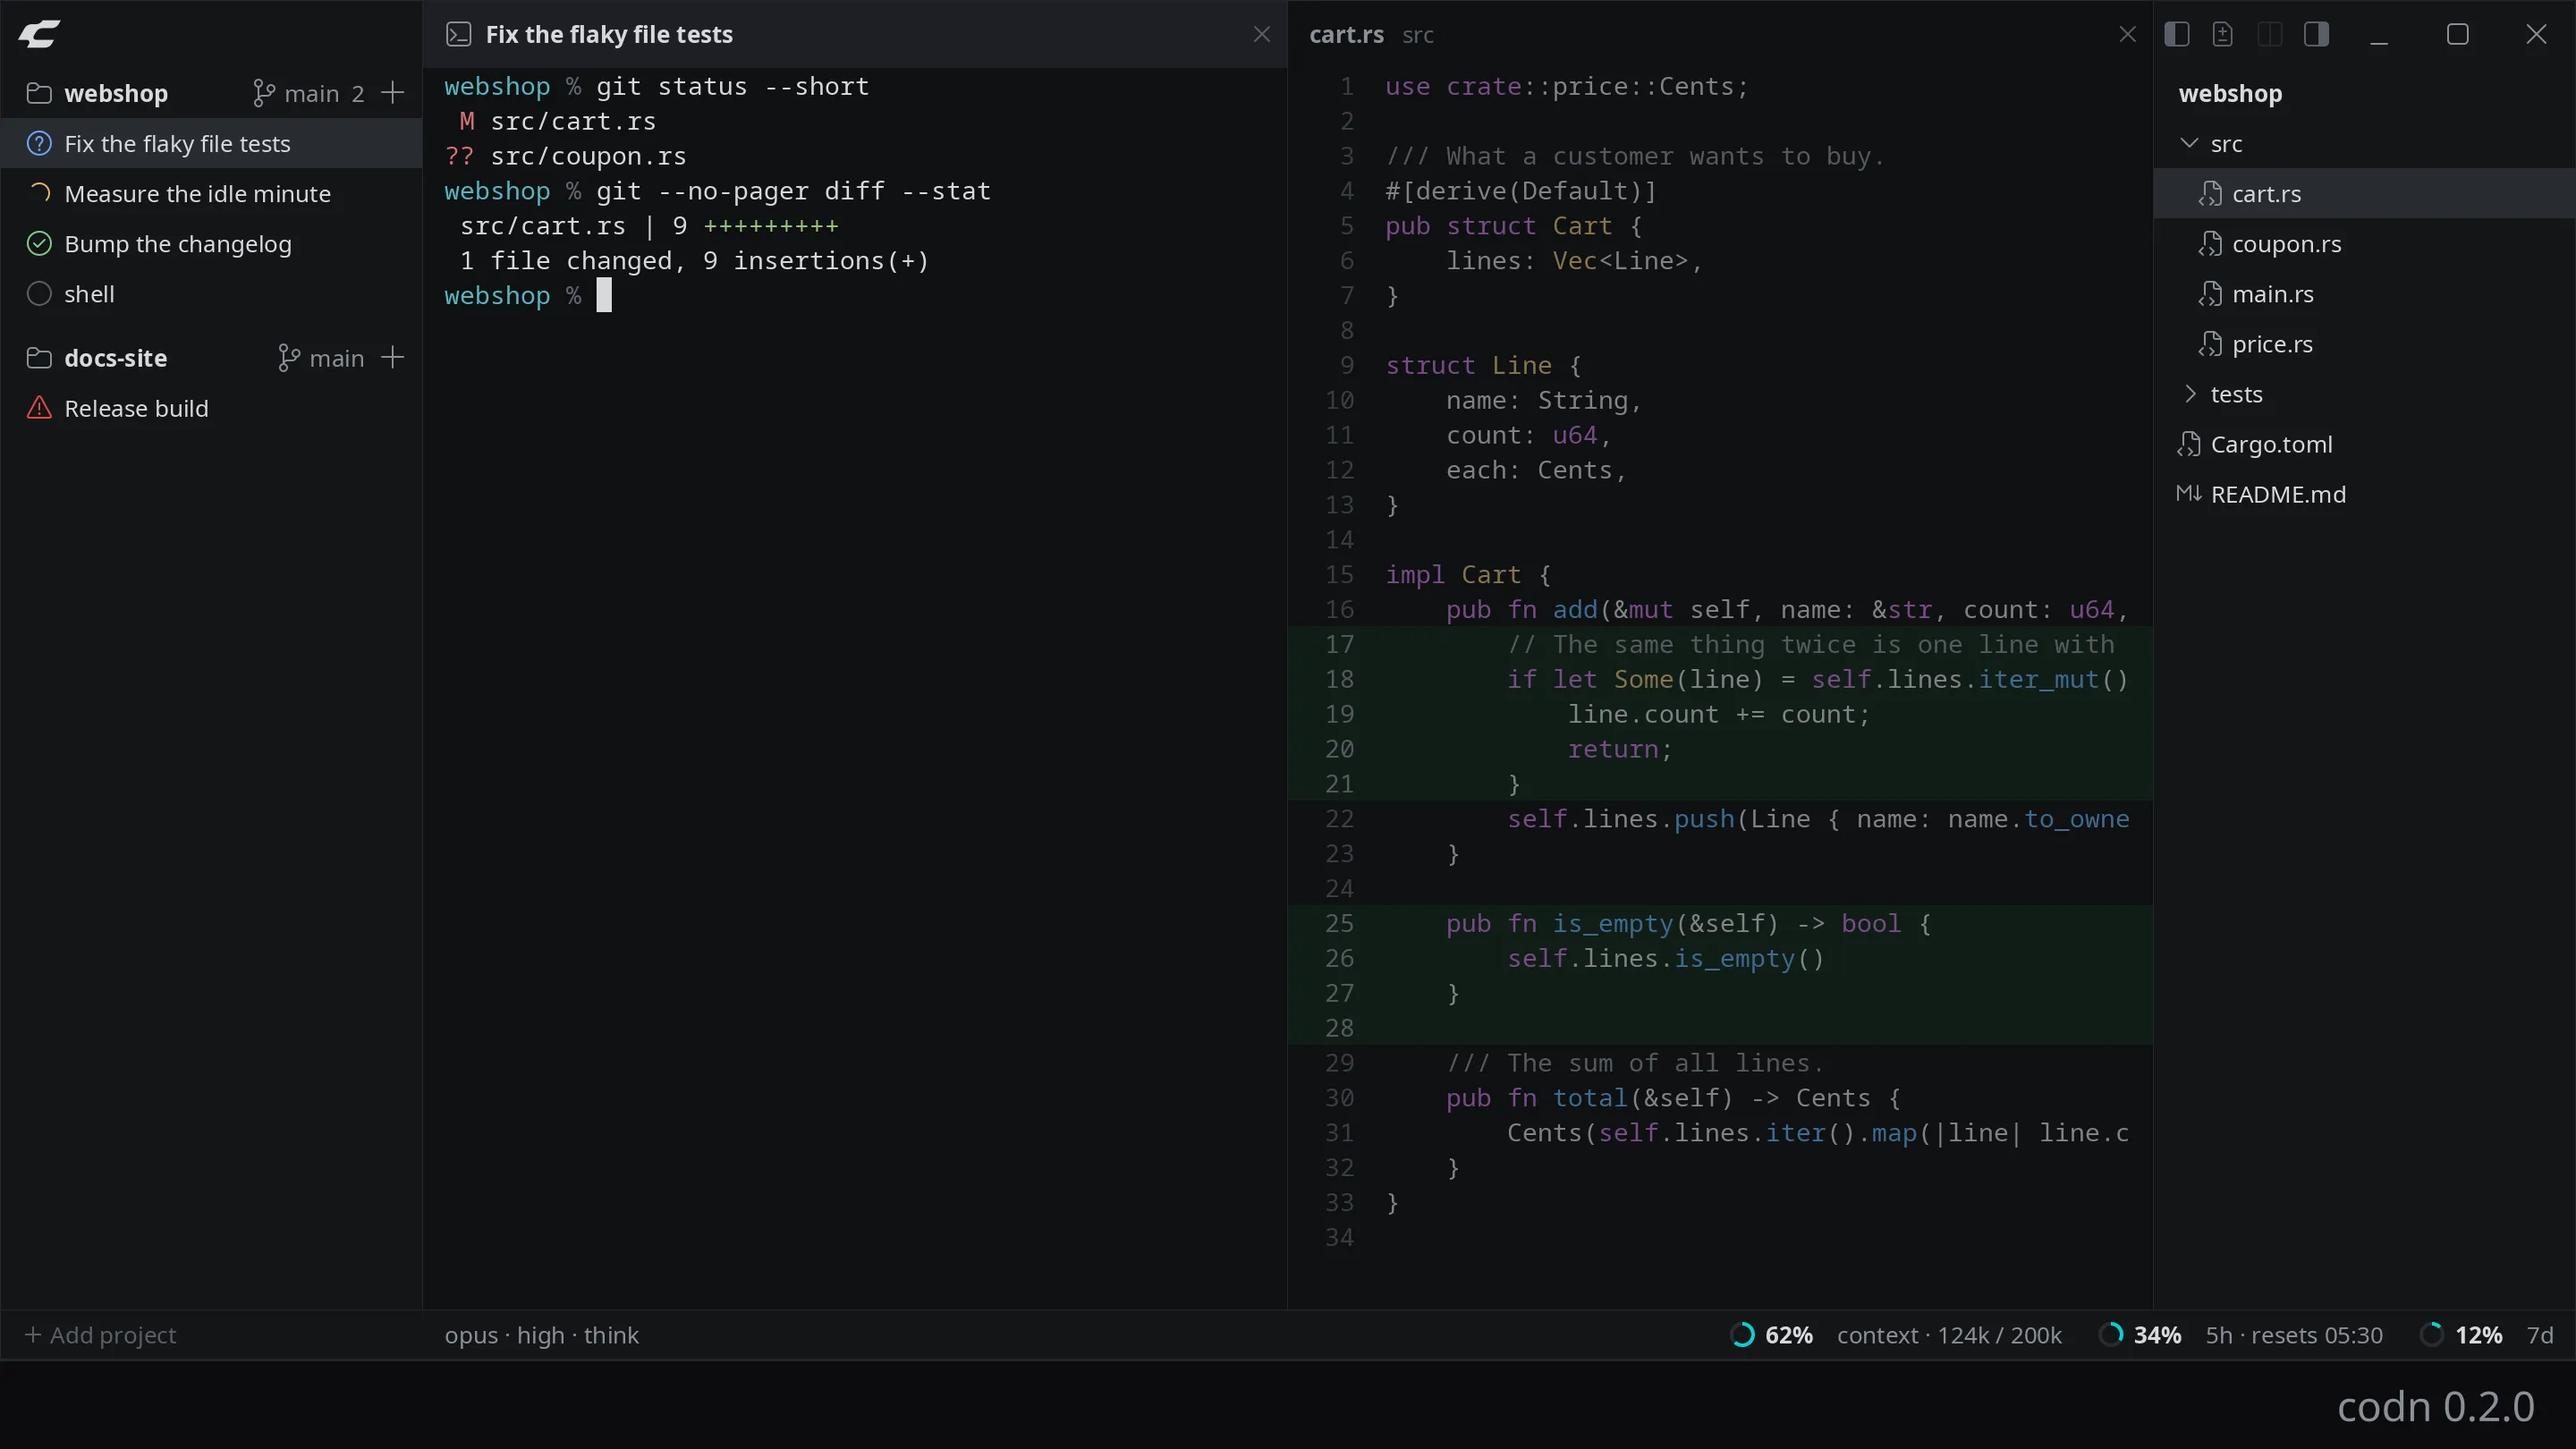Screen dimensions: 2576x1449
Task: Expand the tests folder in file tree
Action: (x=2189, y=393)
